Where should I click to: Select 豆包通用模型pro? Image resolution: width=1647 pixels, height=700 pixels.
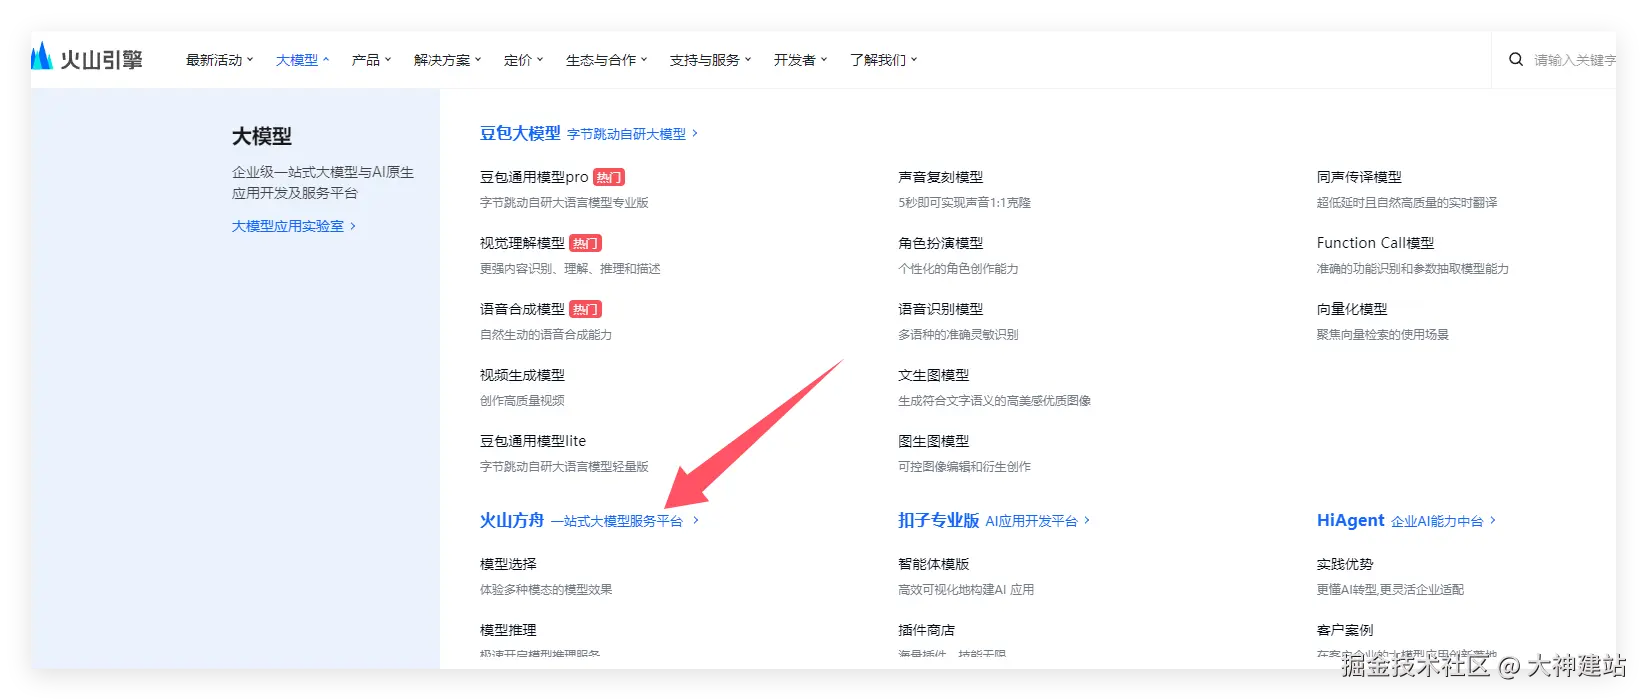pyautogui.click(x=534, y=177)
